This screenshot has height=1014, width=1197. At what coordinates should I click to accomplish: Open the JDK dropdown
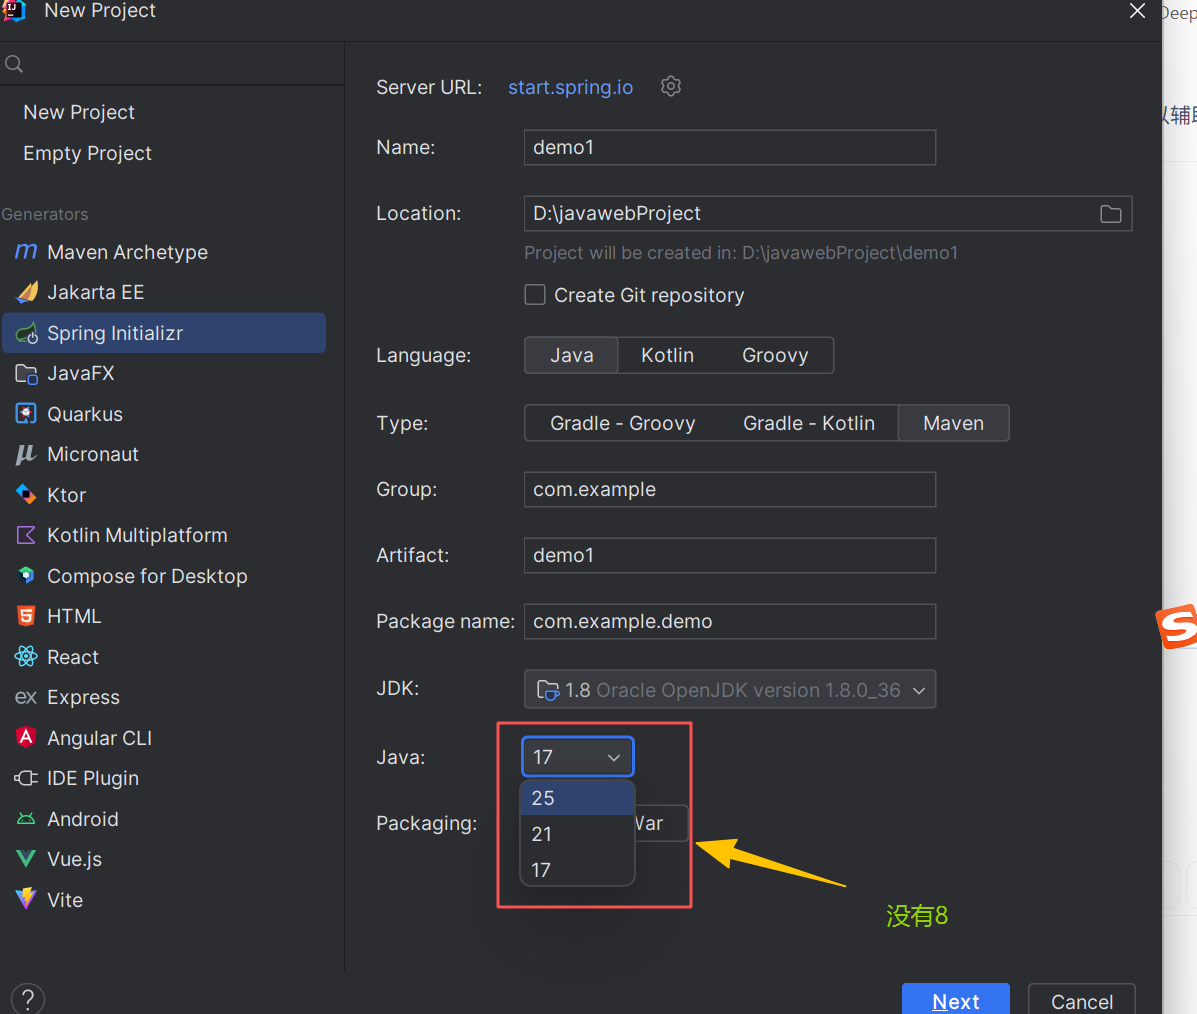pyautogui.click(x=730, y=689)
